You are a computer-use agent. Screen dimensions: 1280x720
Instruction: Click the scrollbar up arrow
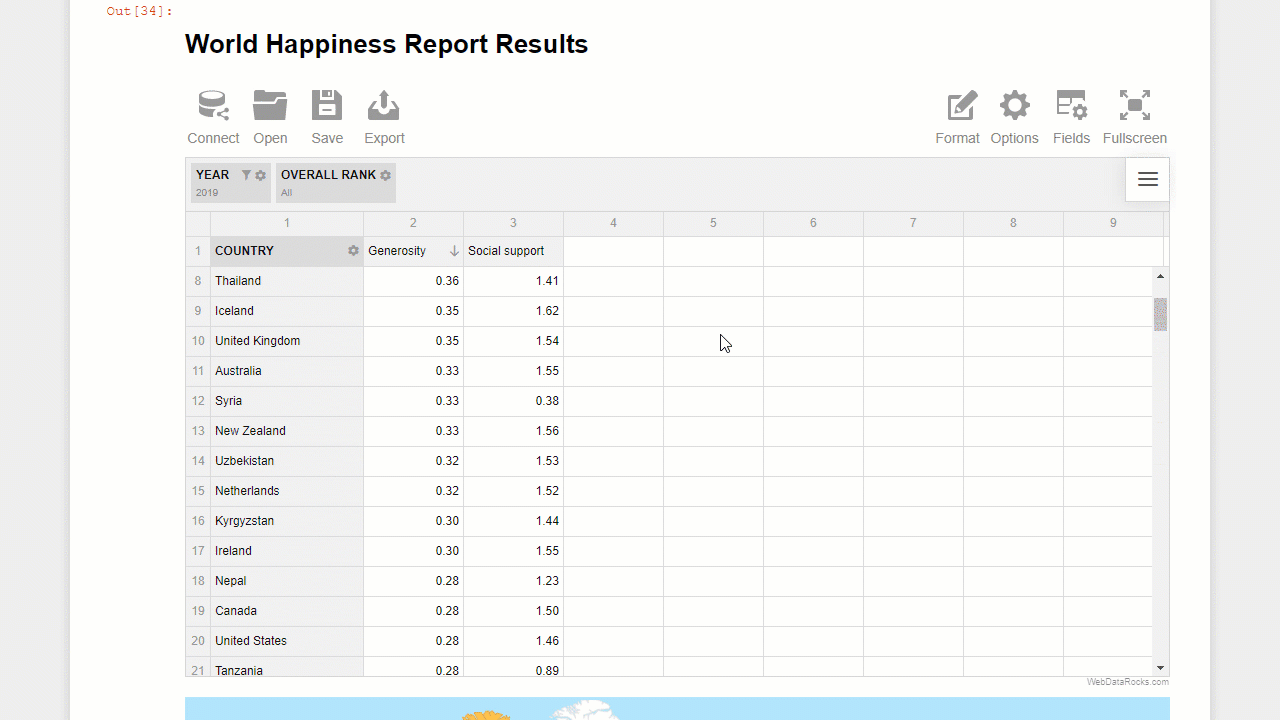pos(1160,276)
